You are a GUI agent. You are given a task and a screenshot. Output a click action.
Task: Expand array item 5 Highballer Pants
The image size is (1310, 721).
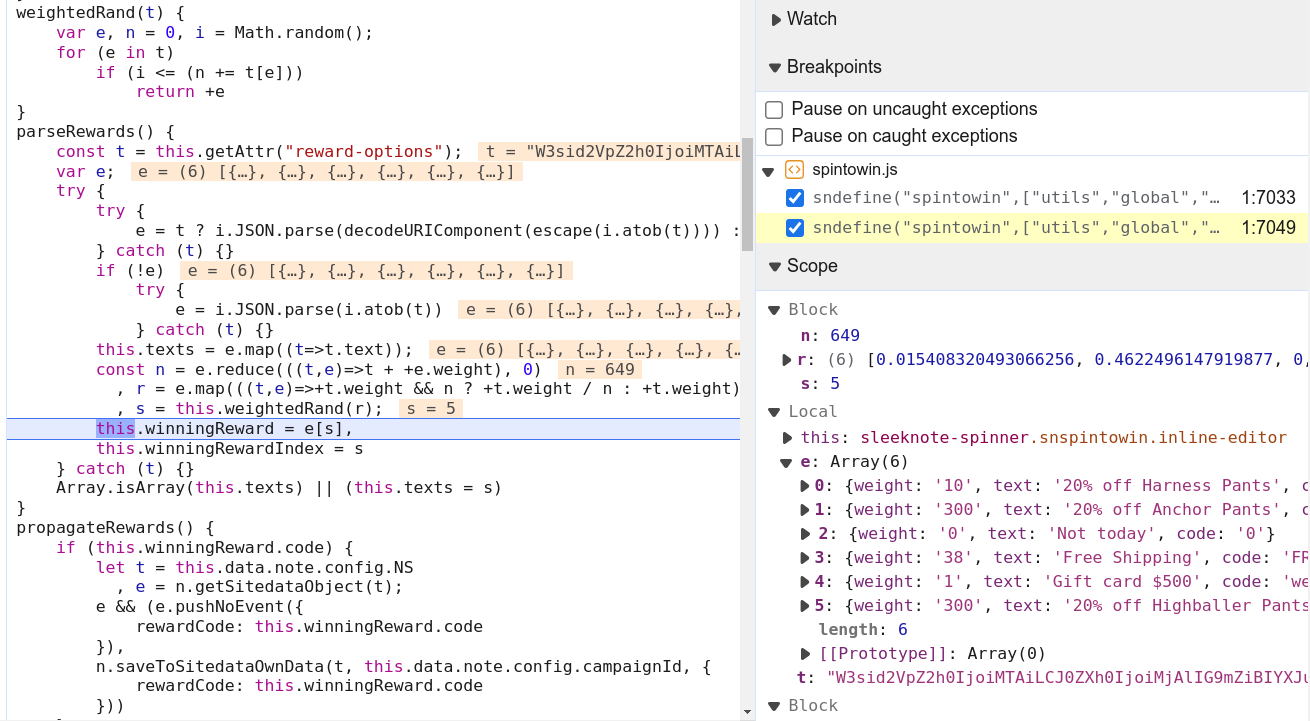[806, 606]
